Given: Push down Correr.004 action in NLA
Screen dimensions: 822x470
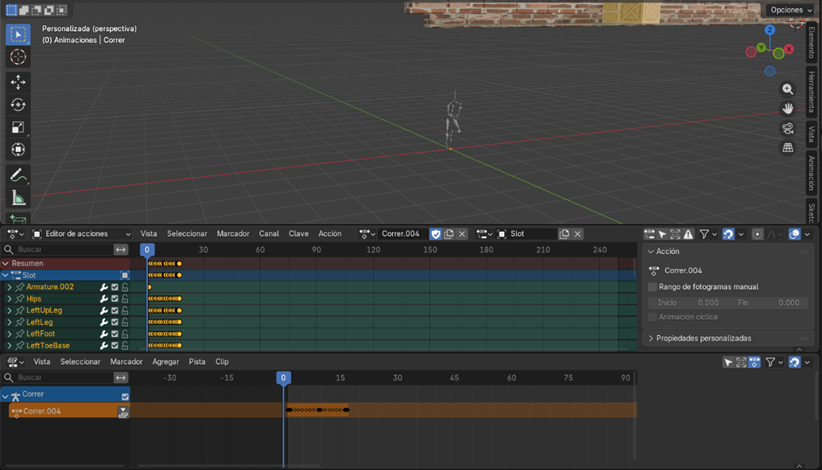Looking at the screenshot, I should [x=123, y=412].
